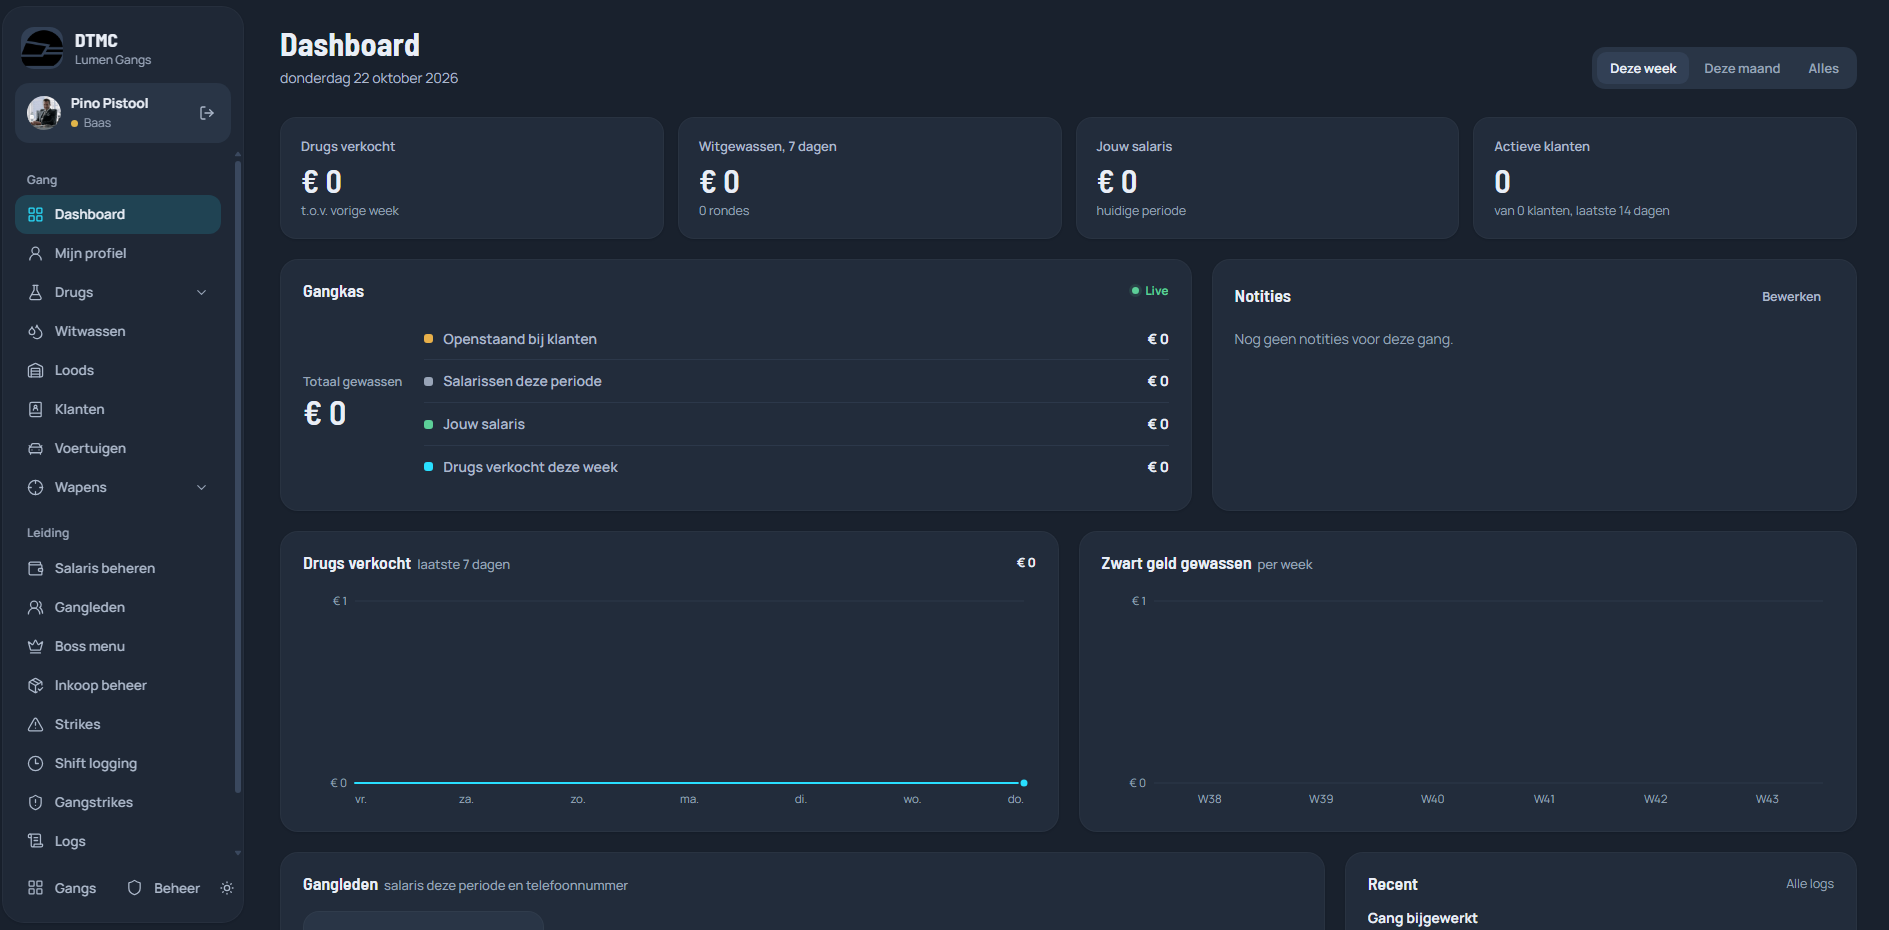Open Beheer in the bottom sidebar
The width and height of the screenshot is (1889, 930).
pyautogui.click(x=164, y=888)
